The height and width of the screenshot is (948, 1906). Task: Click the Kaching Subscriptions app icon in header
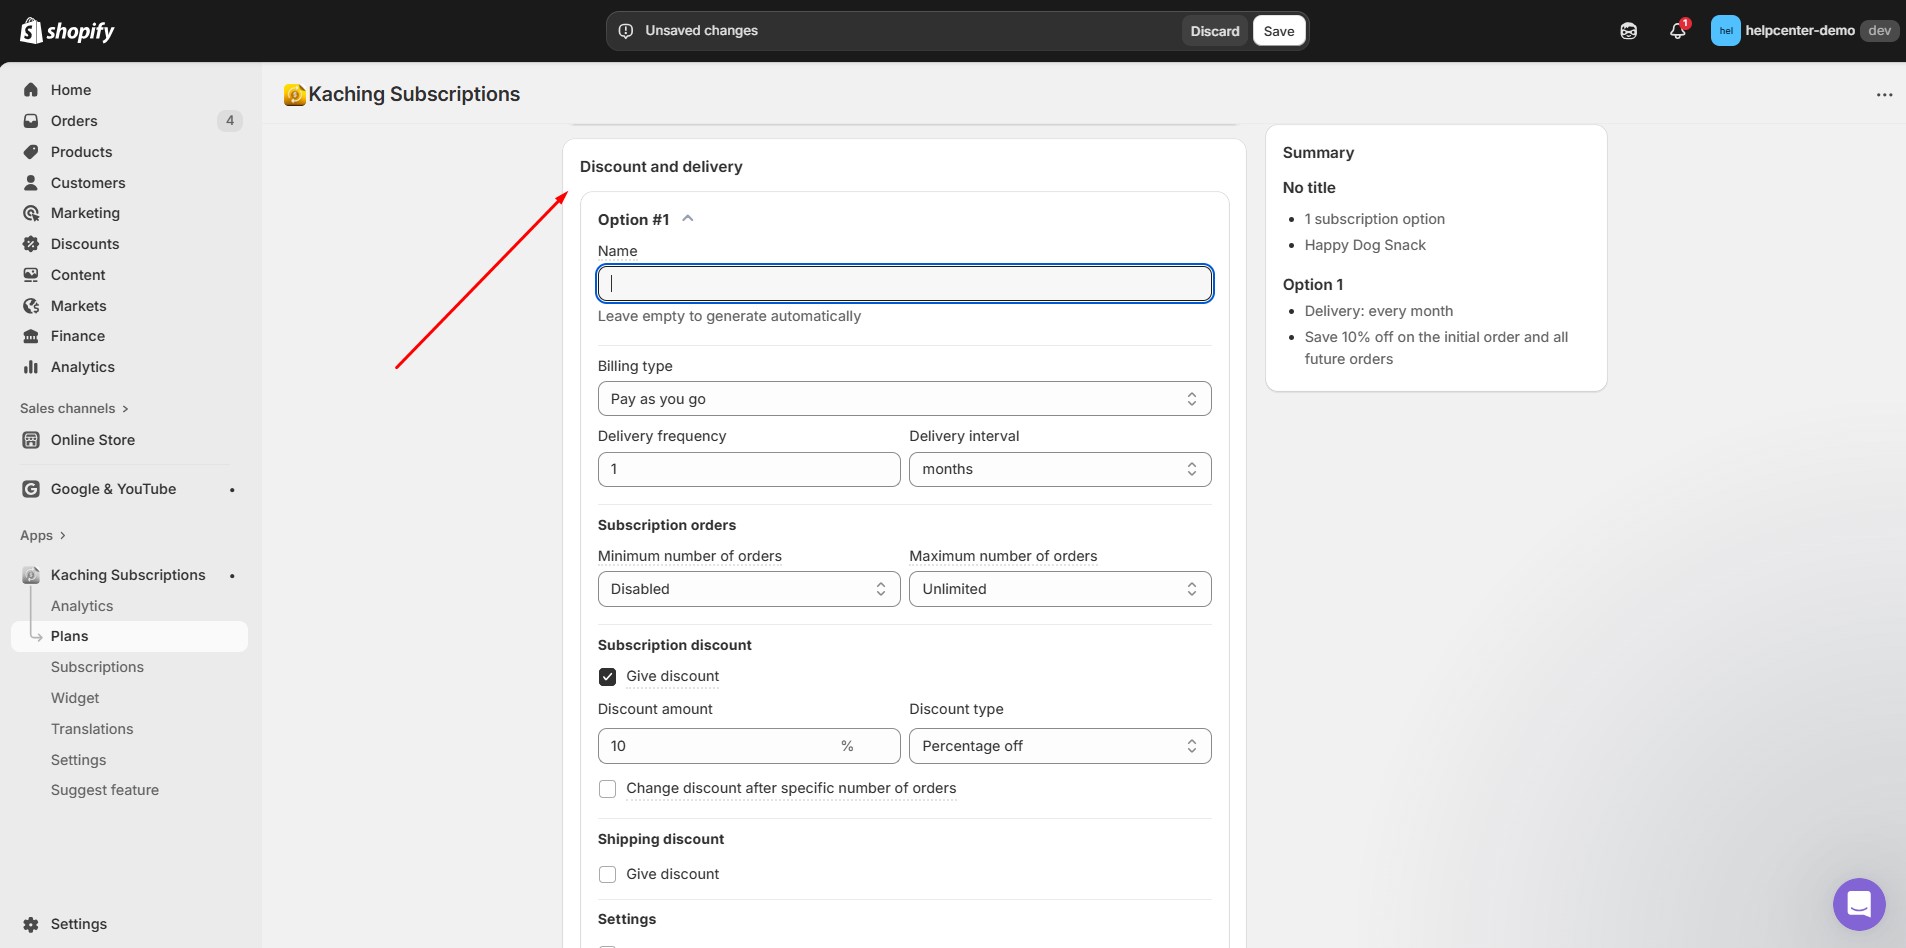pyautogui.click(x=294, y=95)
